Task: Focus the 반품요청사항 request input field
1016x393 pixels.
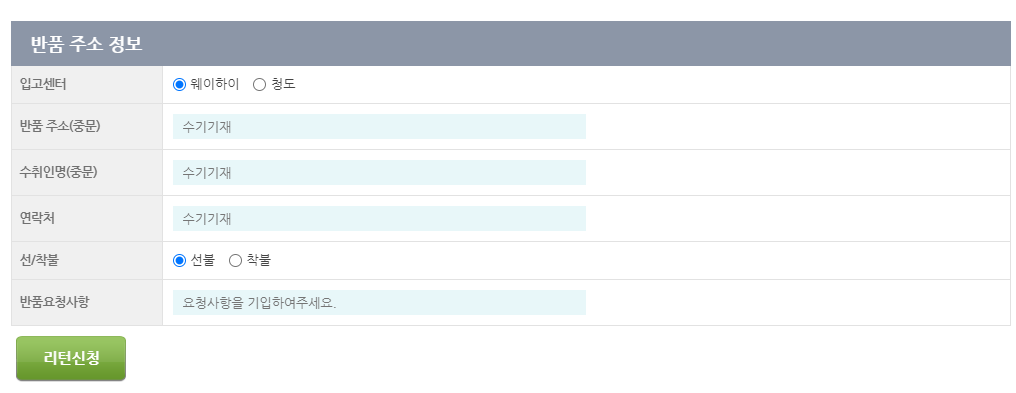Action: (x=379, y=303)
